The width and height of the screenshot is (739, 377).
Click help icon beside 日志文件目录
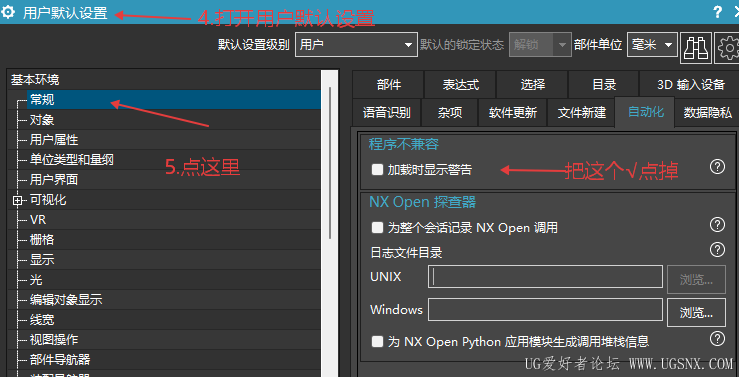717,249
